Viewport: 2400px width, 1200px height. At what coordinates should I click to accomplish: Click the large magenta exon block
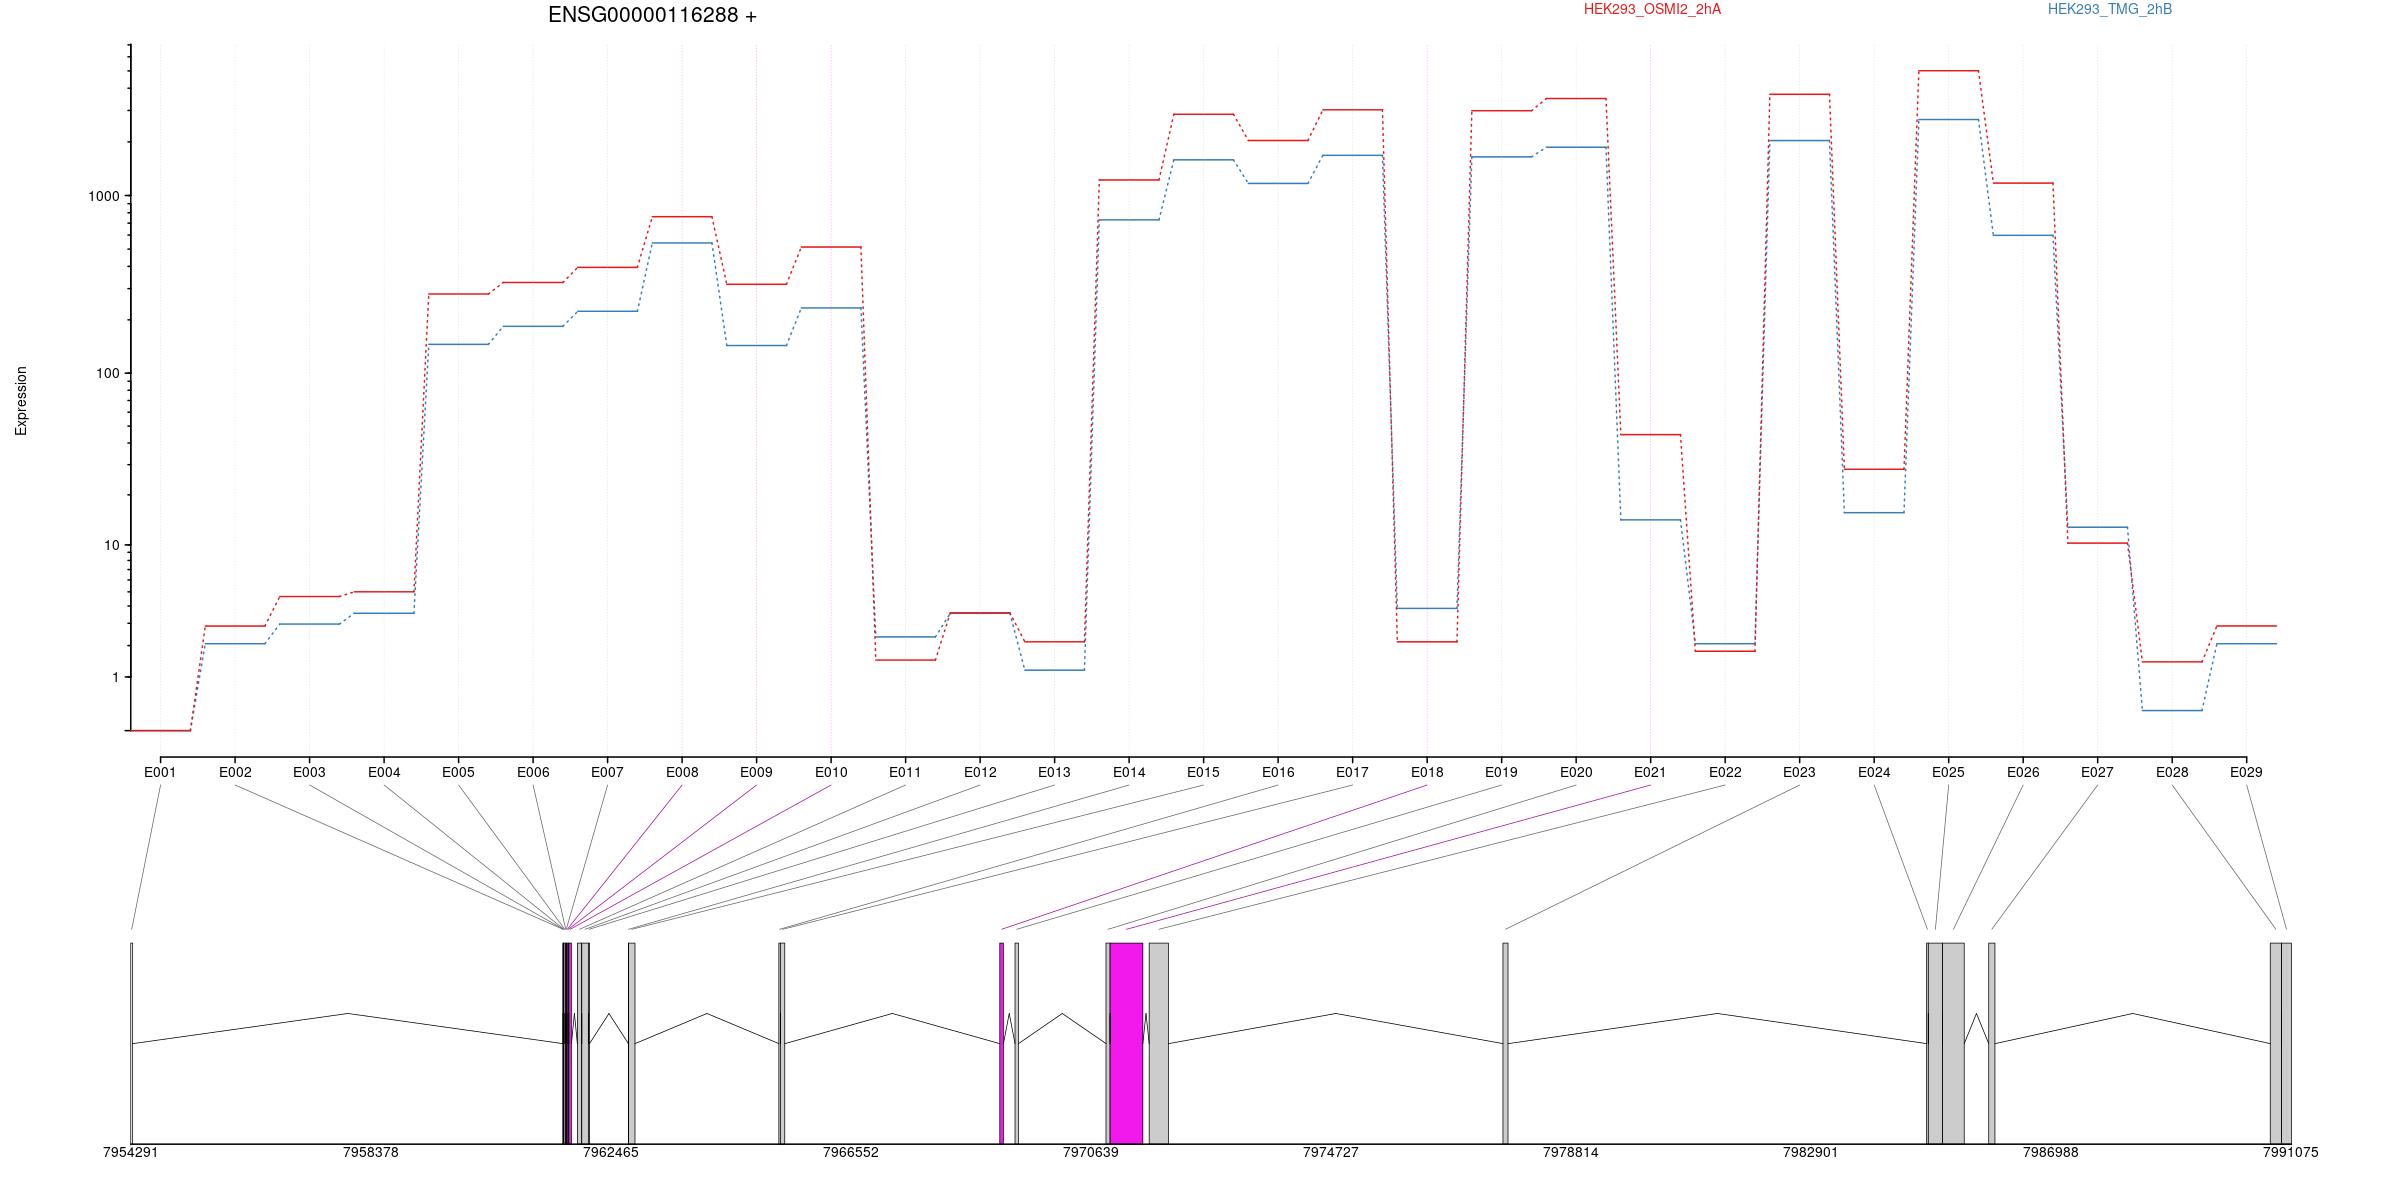[x=1126, y=1043]
